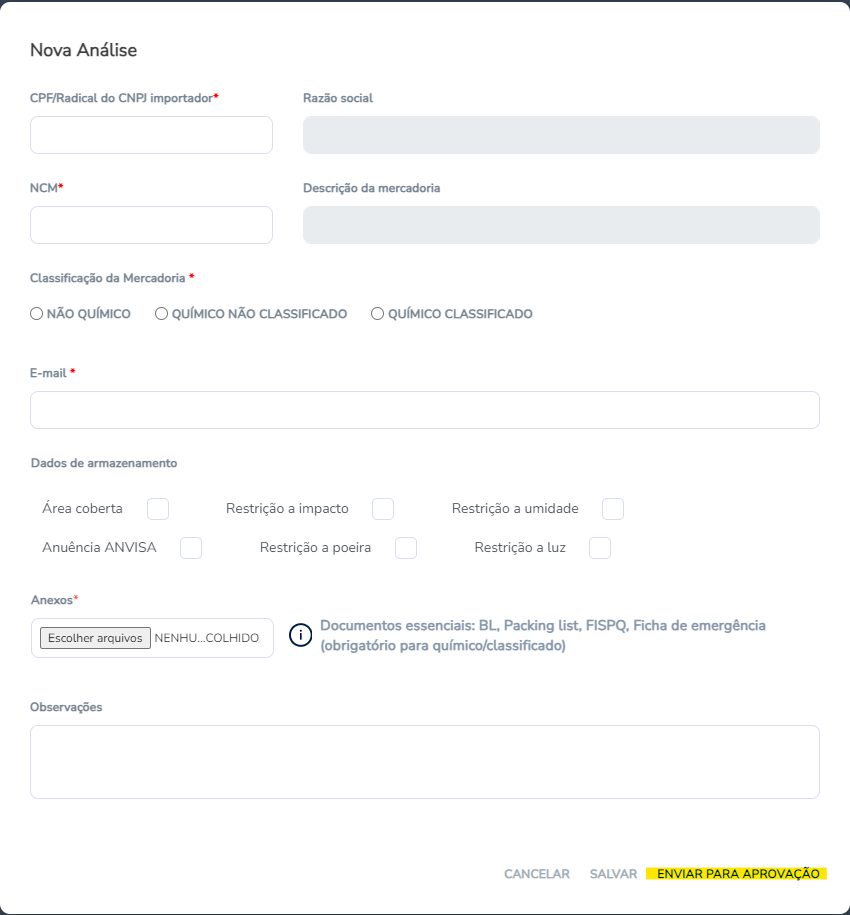Viewport: 850px width, 915px height.
Task: Focus the E-mail input field
Action: tap(425, 410)
